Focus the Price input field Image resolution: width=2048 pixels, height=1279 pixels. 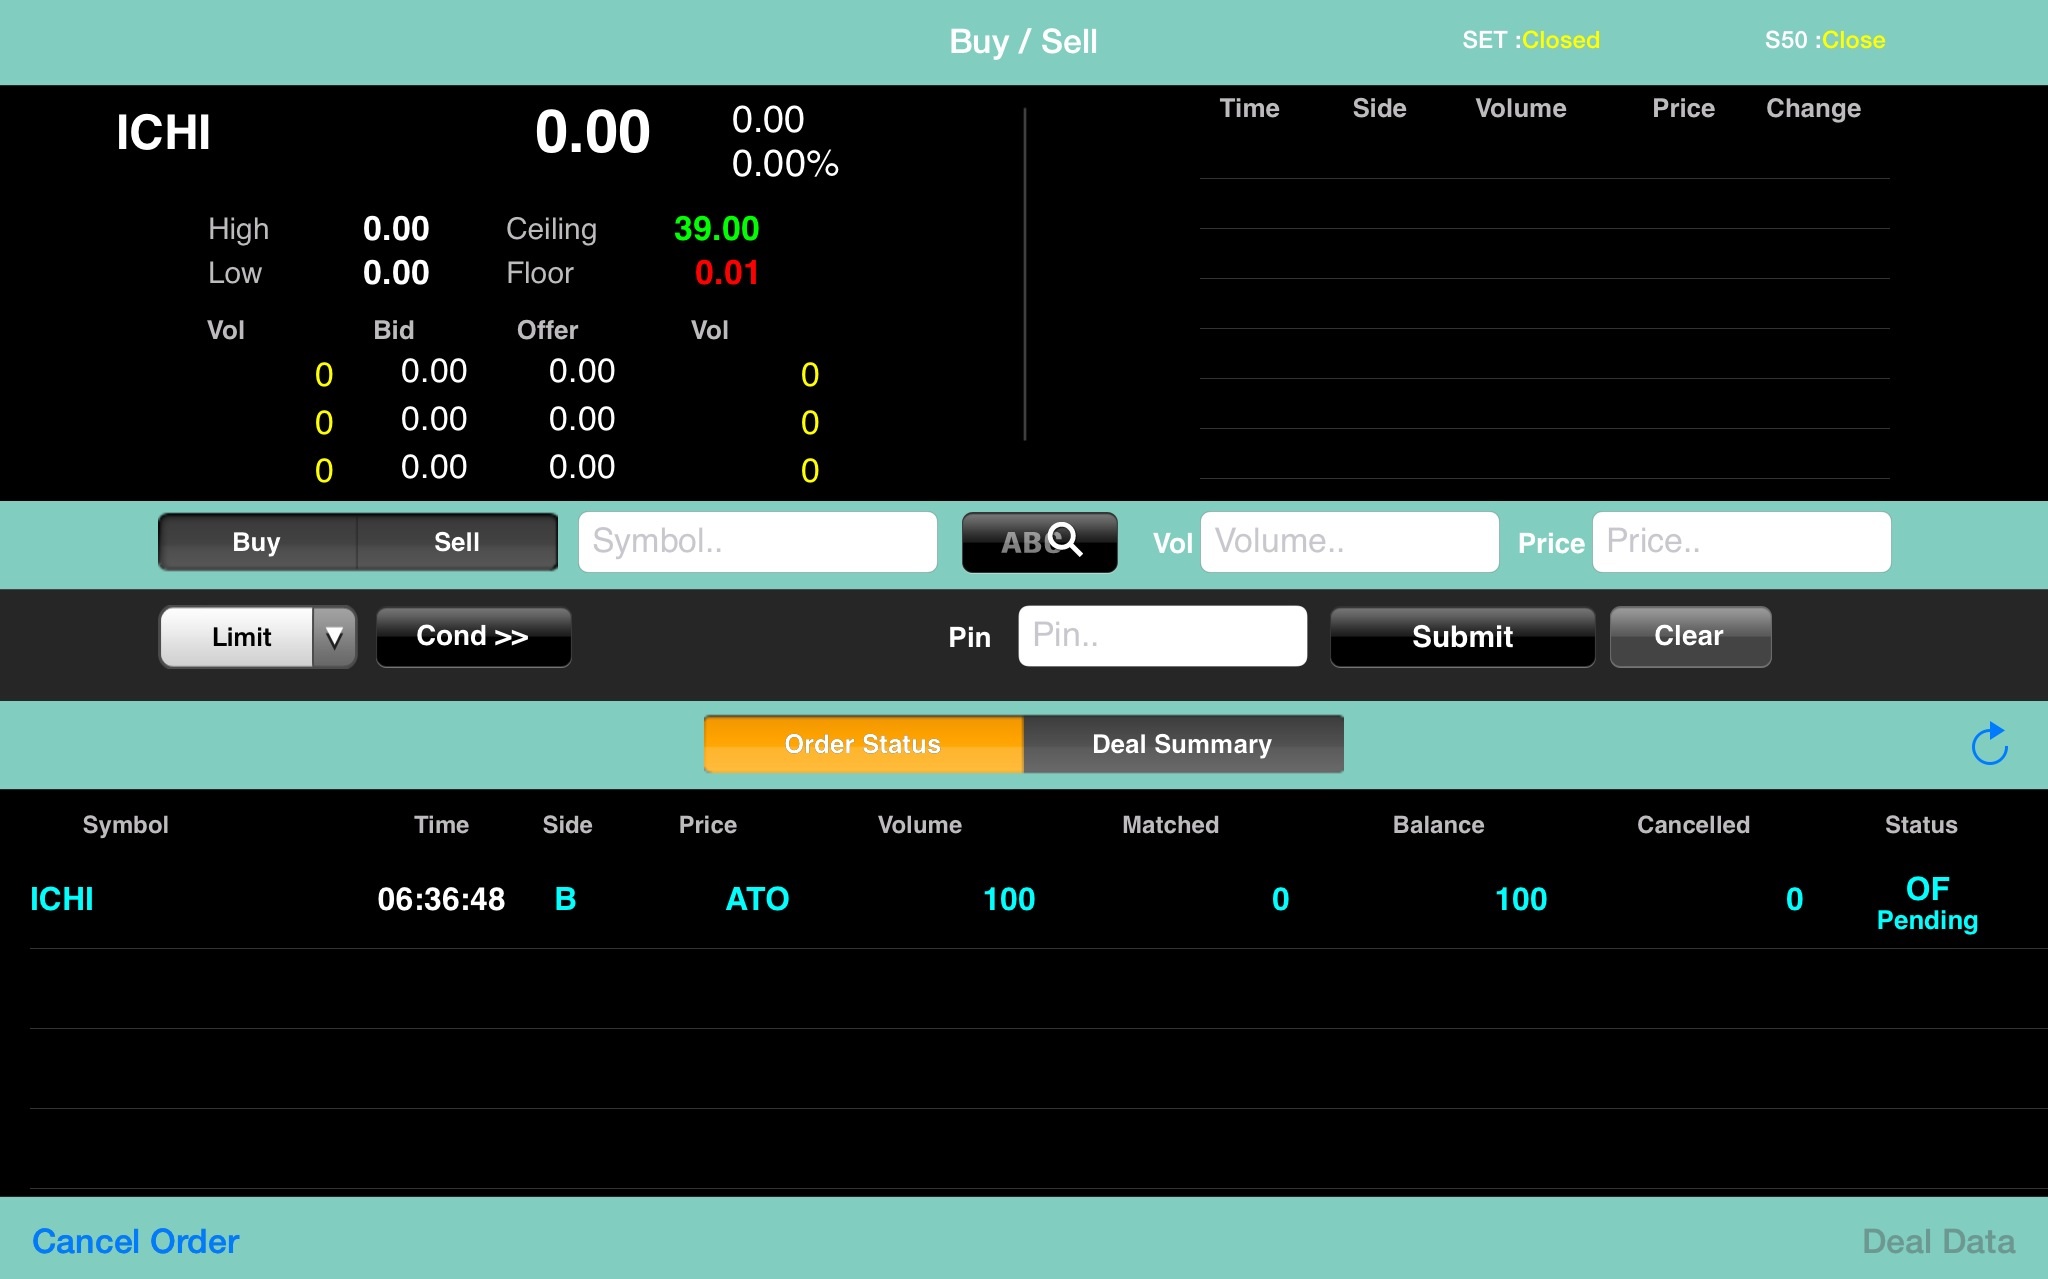(x=1740, y=542)
